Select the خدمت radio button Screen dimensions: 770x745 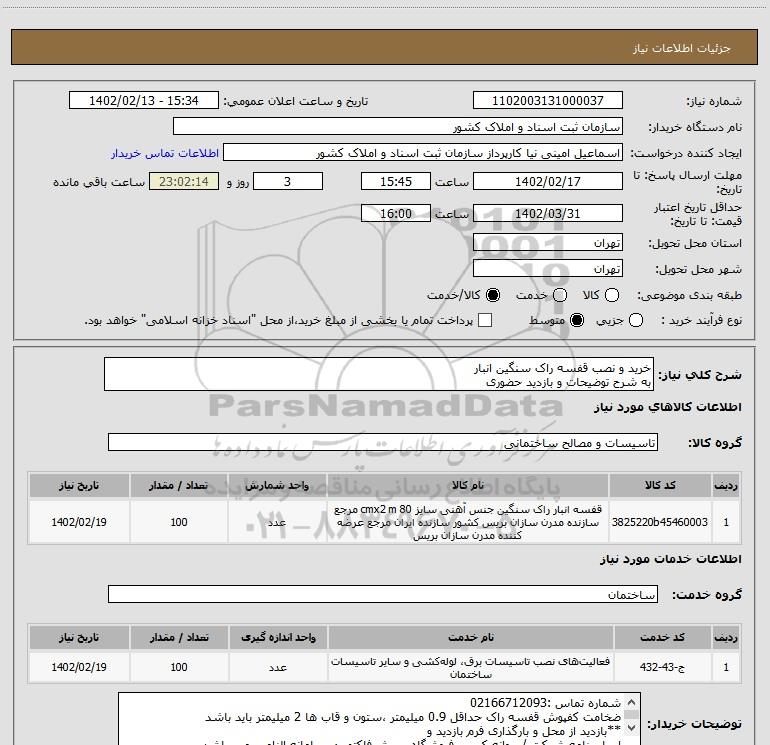pos(560,295)
